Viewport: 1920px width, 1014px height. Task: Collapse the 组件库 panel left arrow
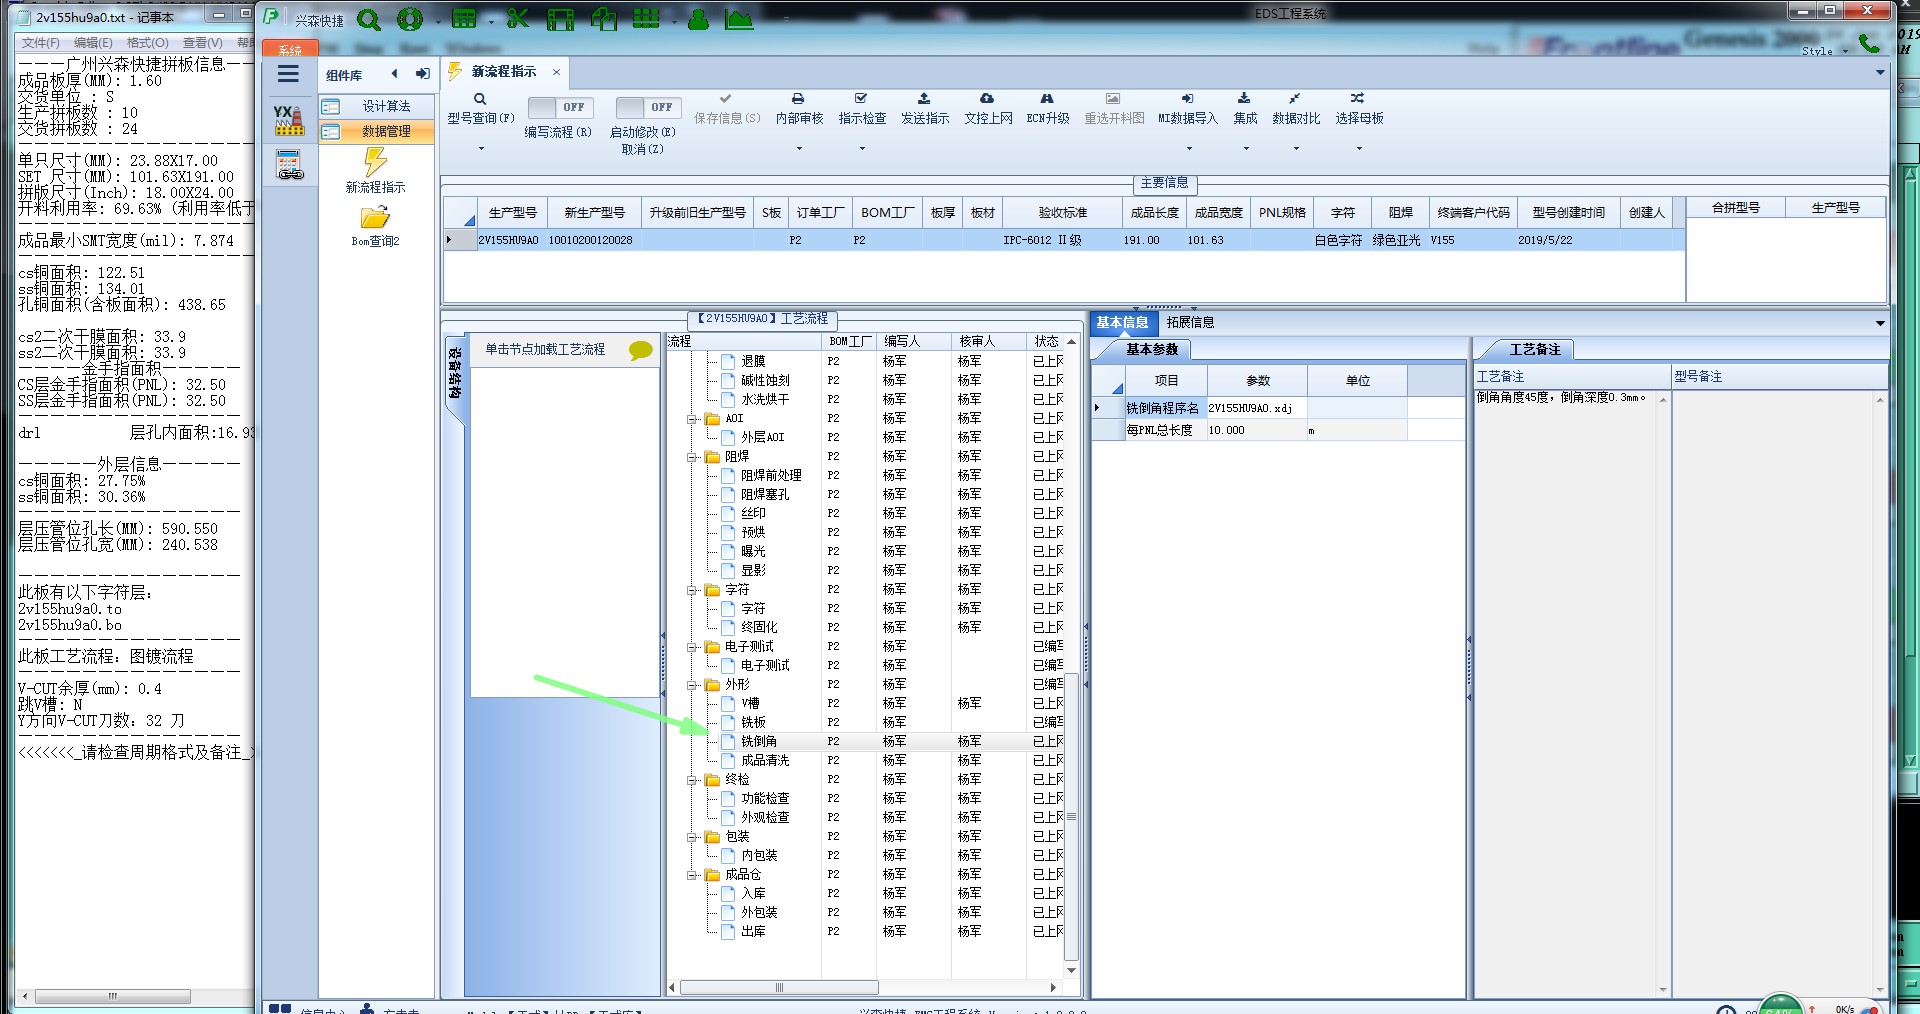[394, 74]
